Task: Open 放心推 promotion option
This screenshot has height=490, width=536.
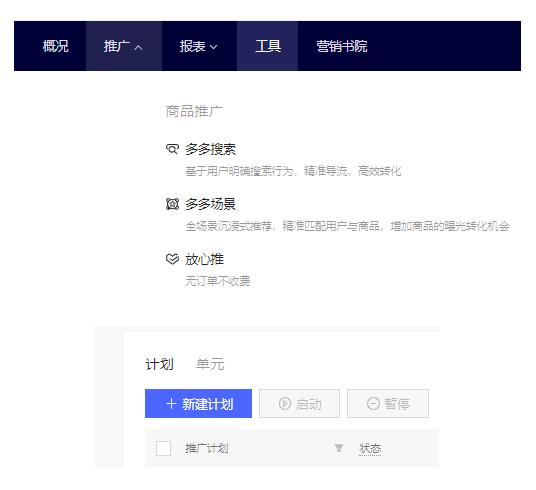Action: (x=204, y=259)
